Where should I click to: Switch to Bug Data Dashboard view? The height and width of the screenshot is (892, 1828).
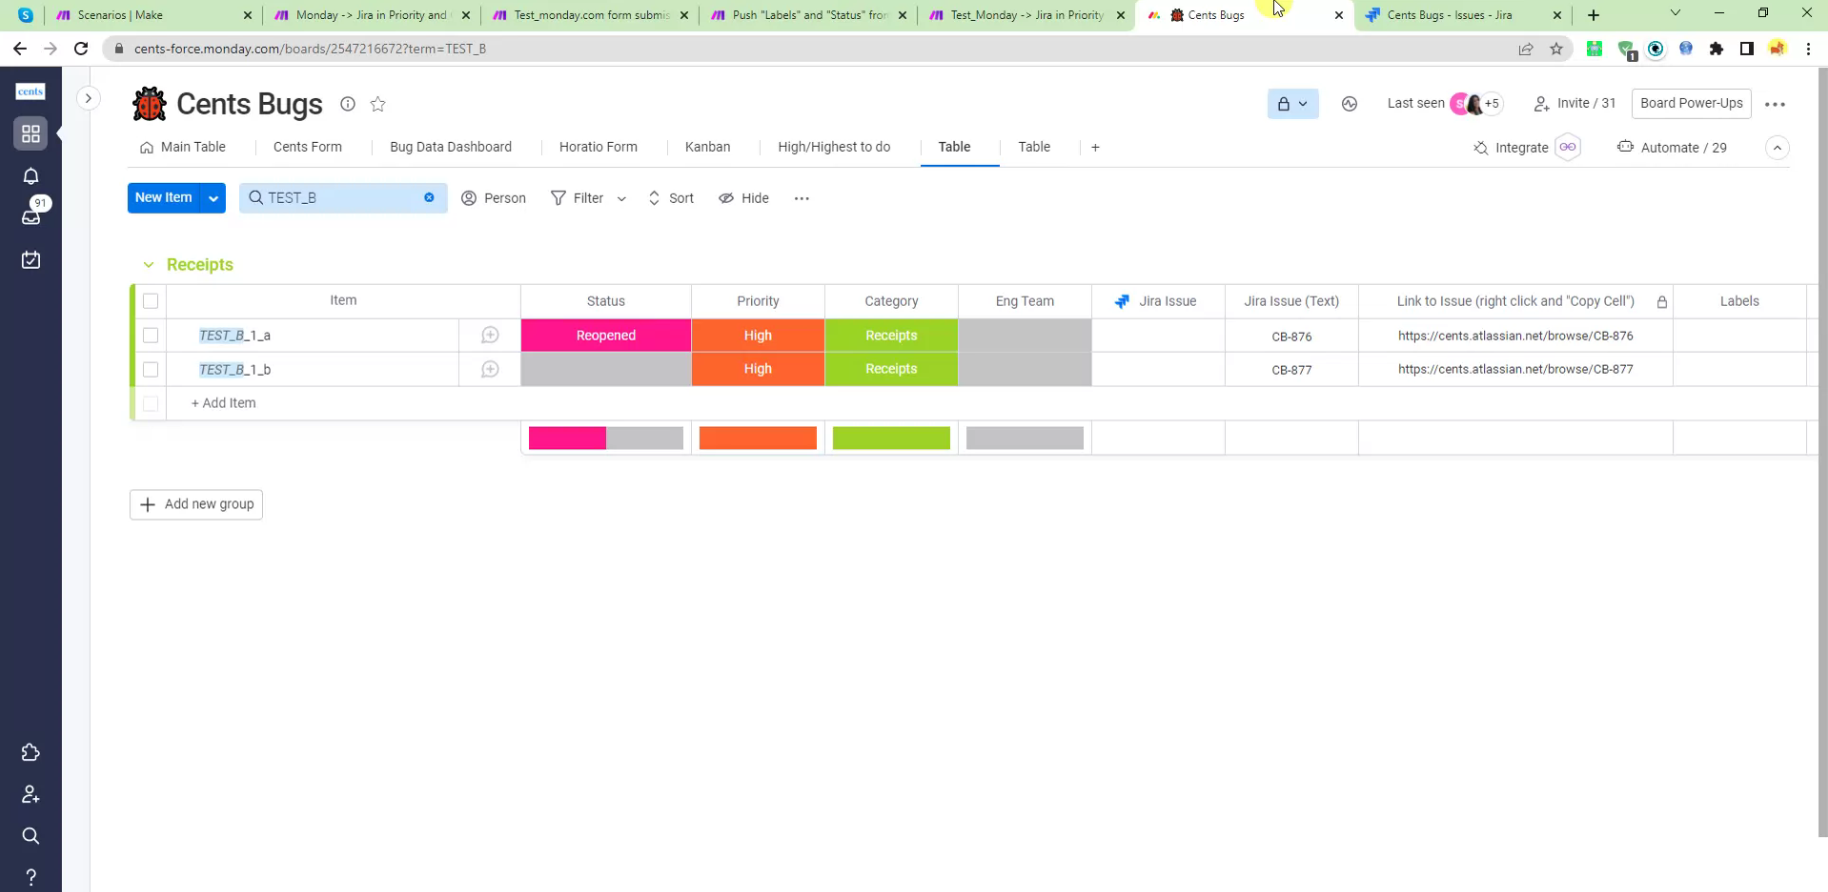[x=450, y=147]
